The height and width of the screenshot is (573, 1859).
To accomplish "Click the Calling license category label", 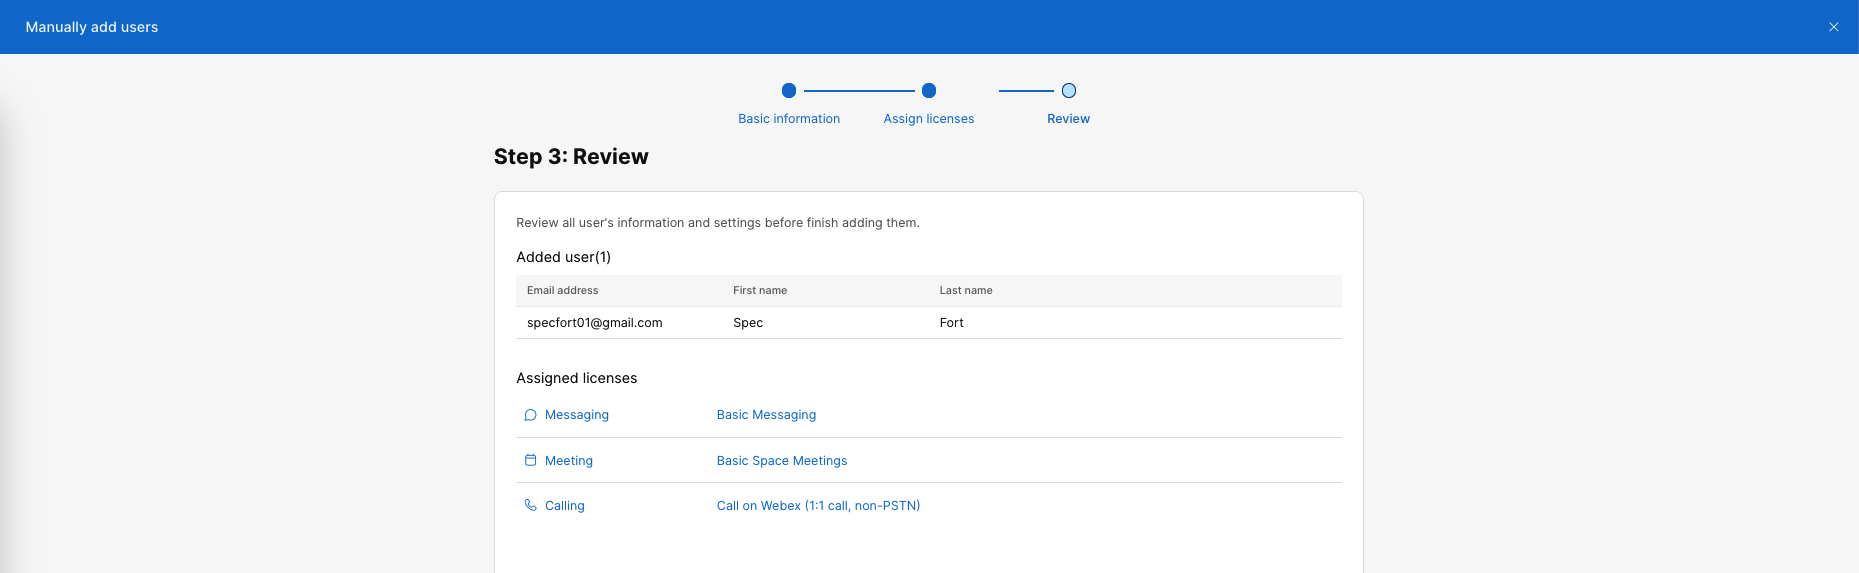I will pyautogui.click(x=565, y=506).
